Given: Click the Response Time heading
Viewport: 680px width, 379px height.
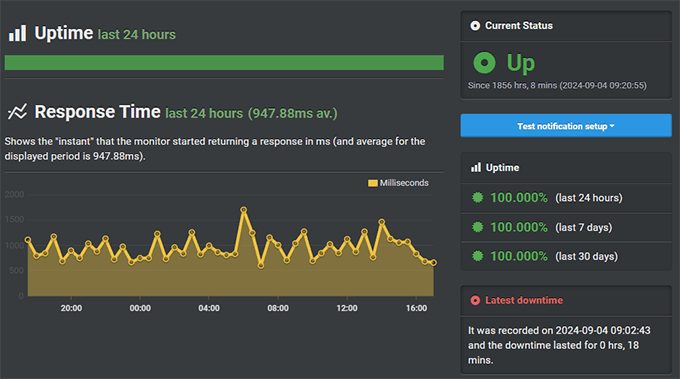Looking at the screenshot, I should pos(98,111).
